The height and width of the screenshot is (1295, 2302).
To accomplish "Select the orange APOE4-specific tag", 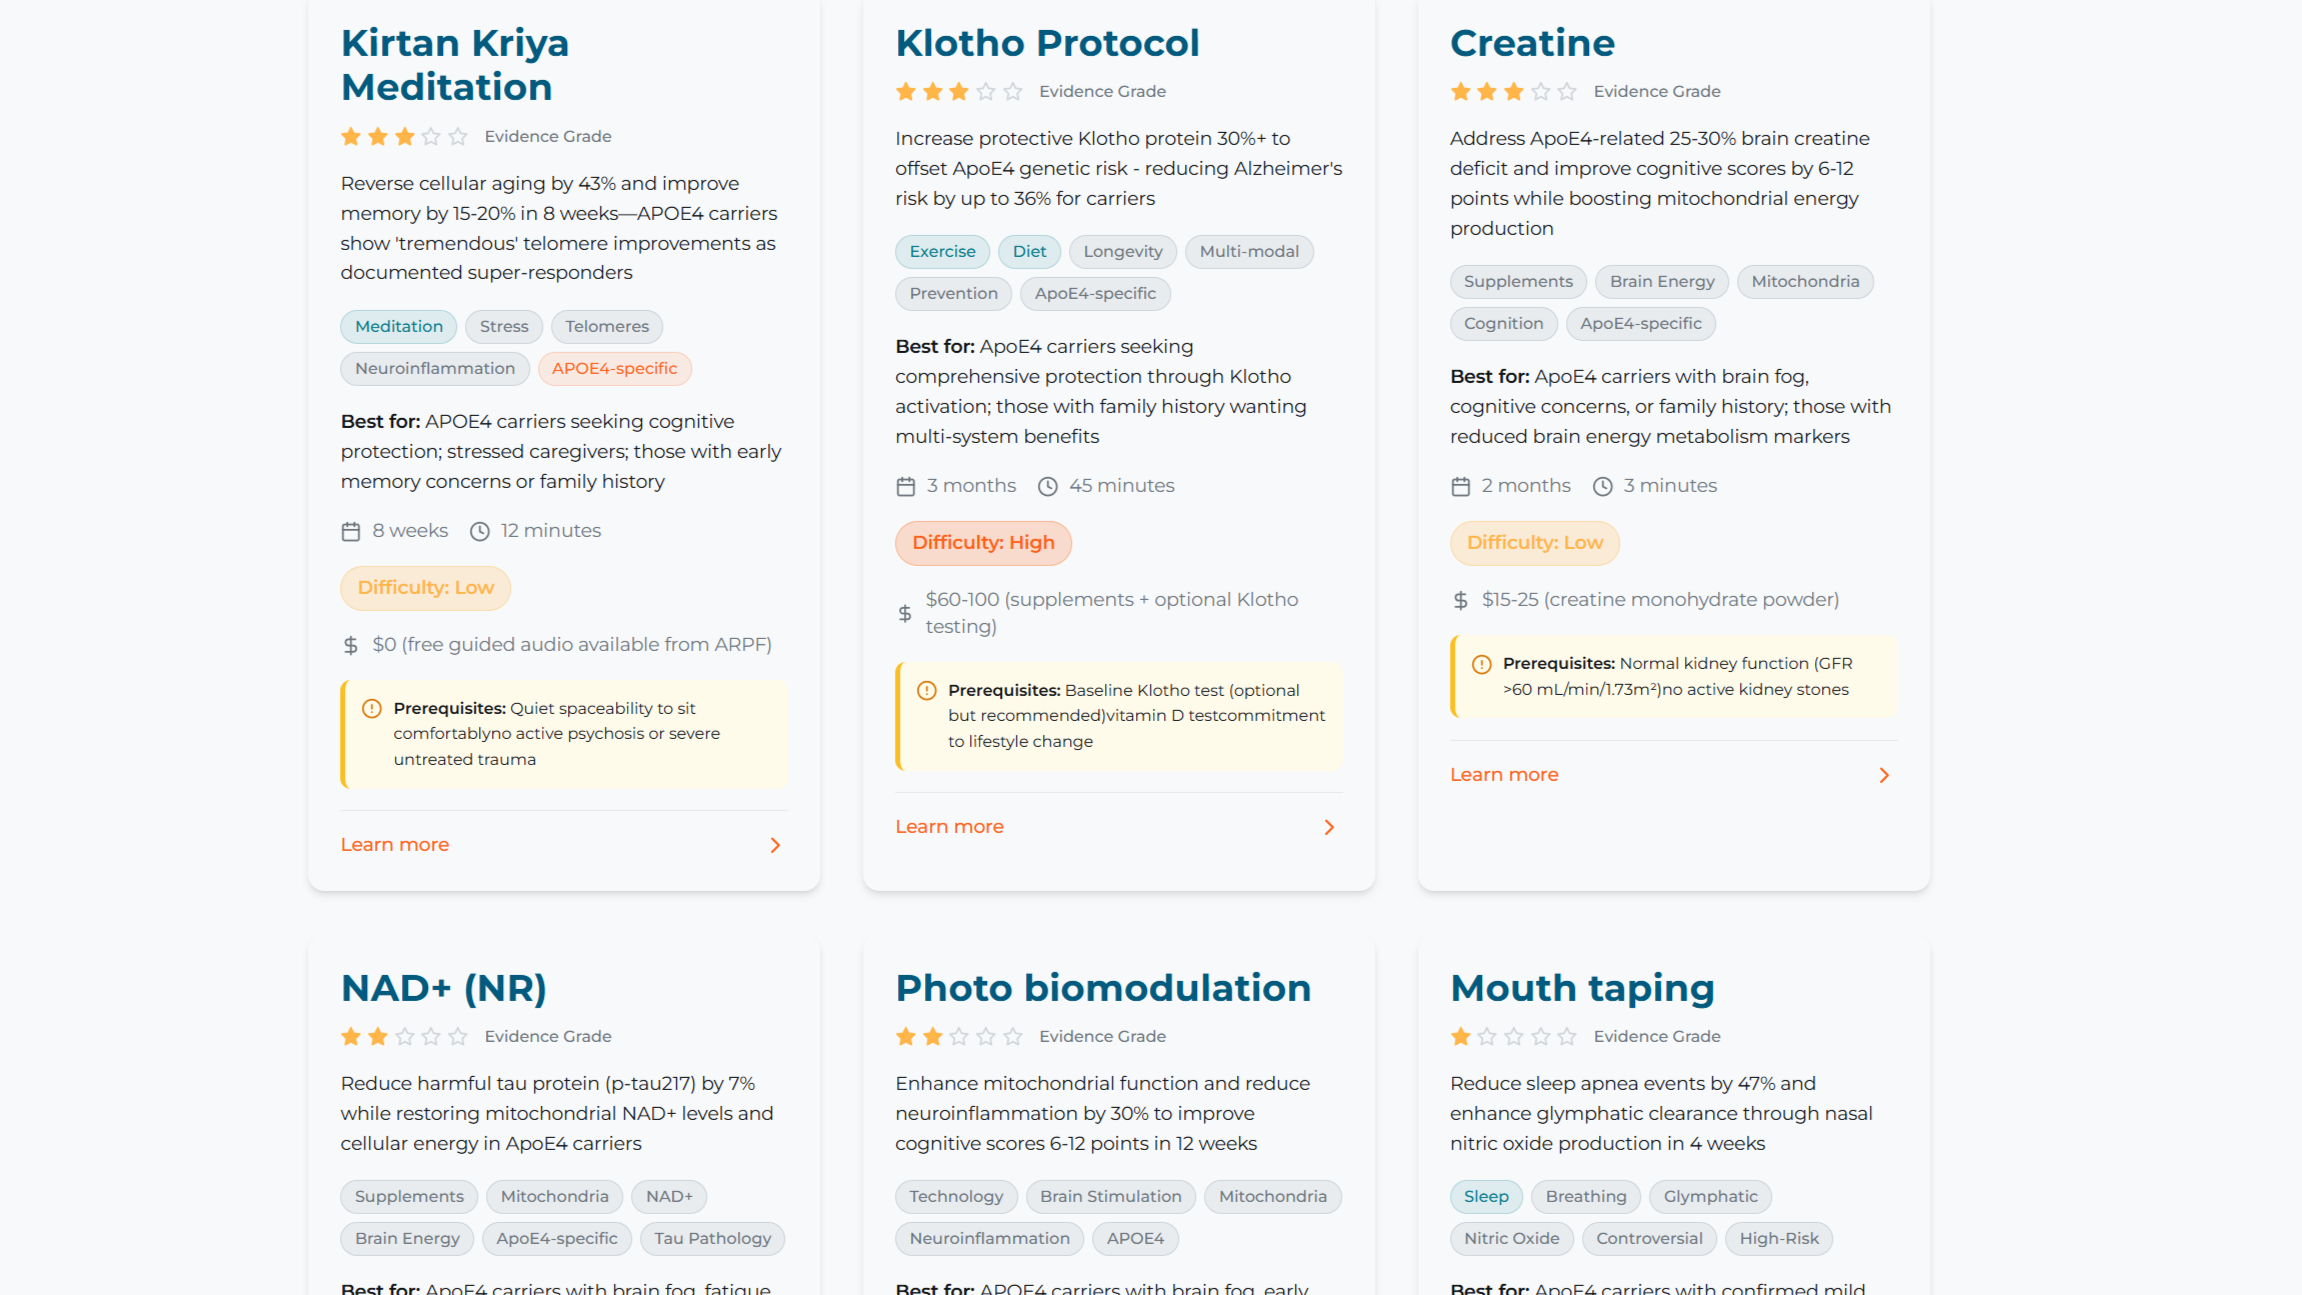I will [x=614, y=368].
